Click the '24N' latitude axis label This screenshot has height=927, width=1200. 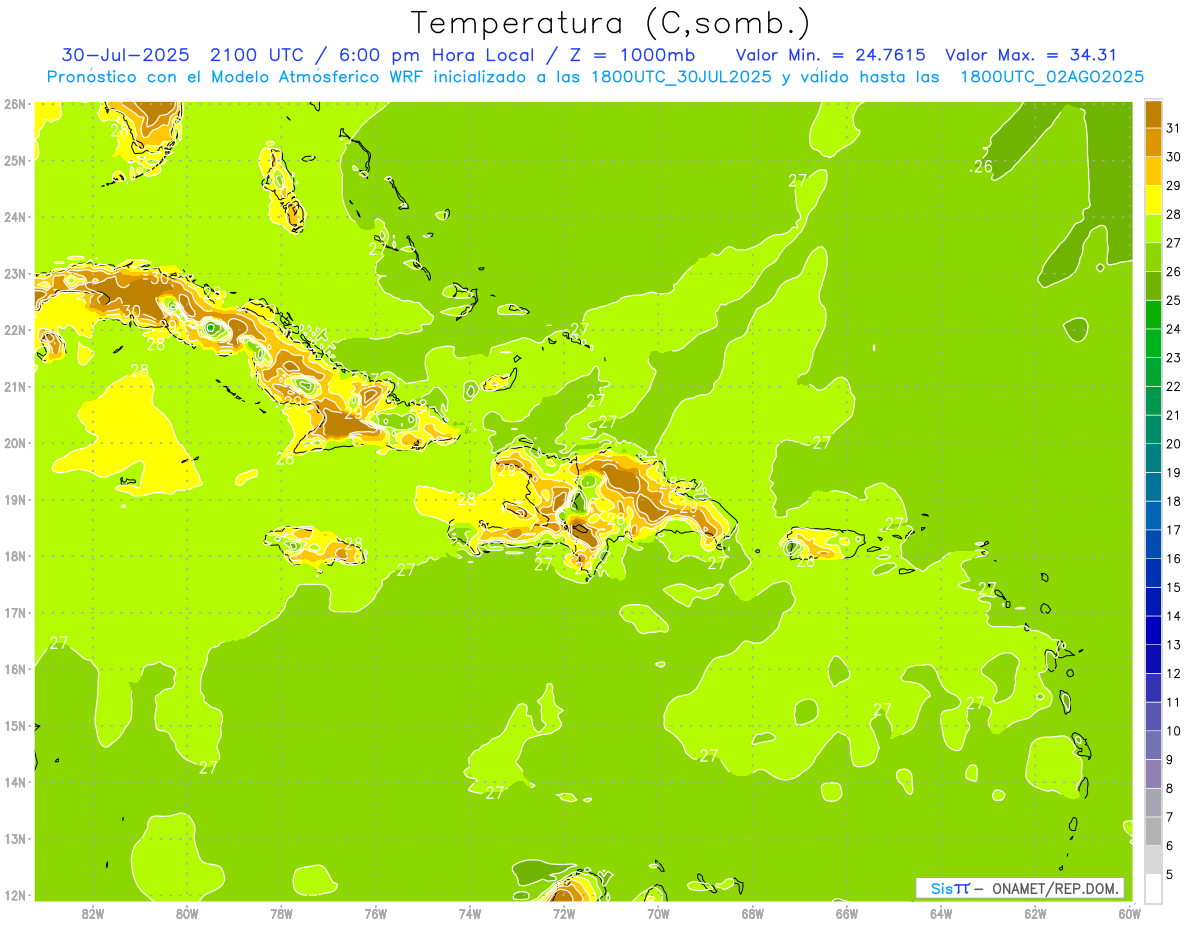[x=15, y=217]
